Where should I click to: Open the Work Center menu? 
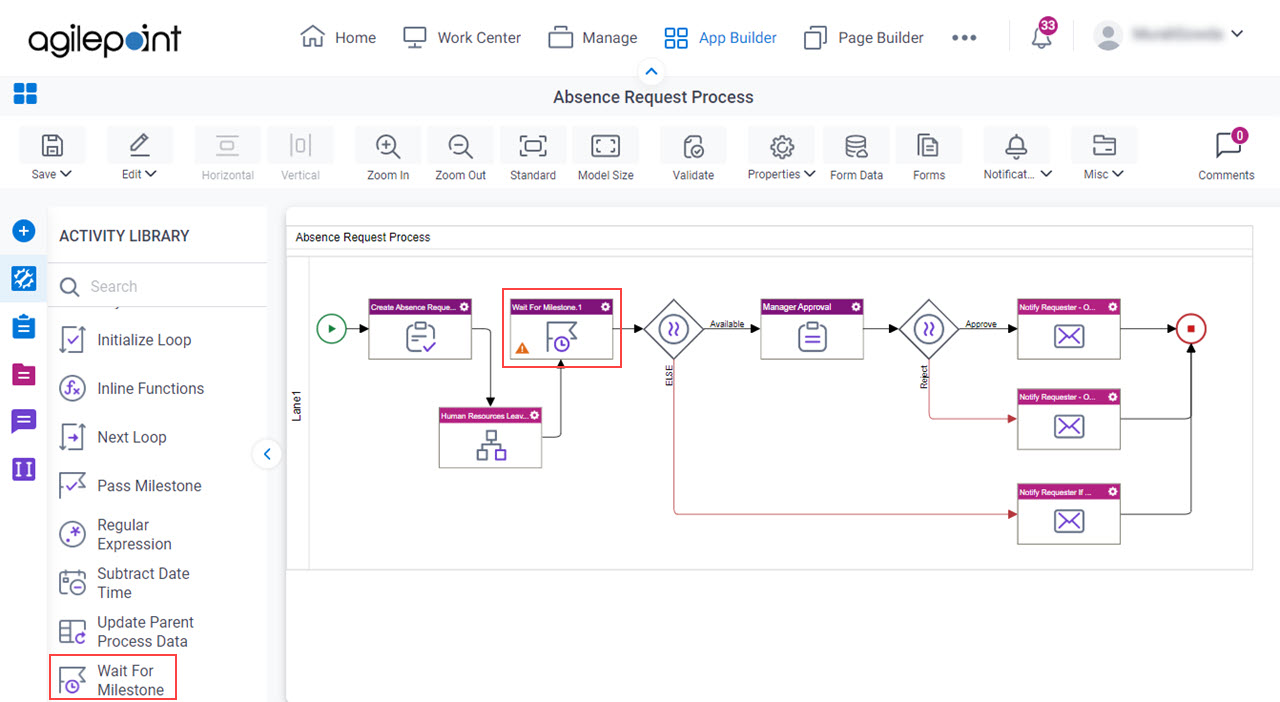pyautogui.click(x=461, y=38)
